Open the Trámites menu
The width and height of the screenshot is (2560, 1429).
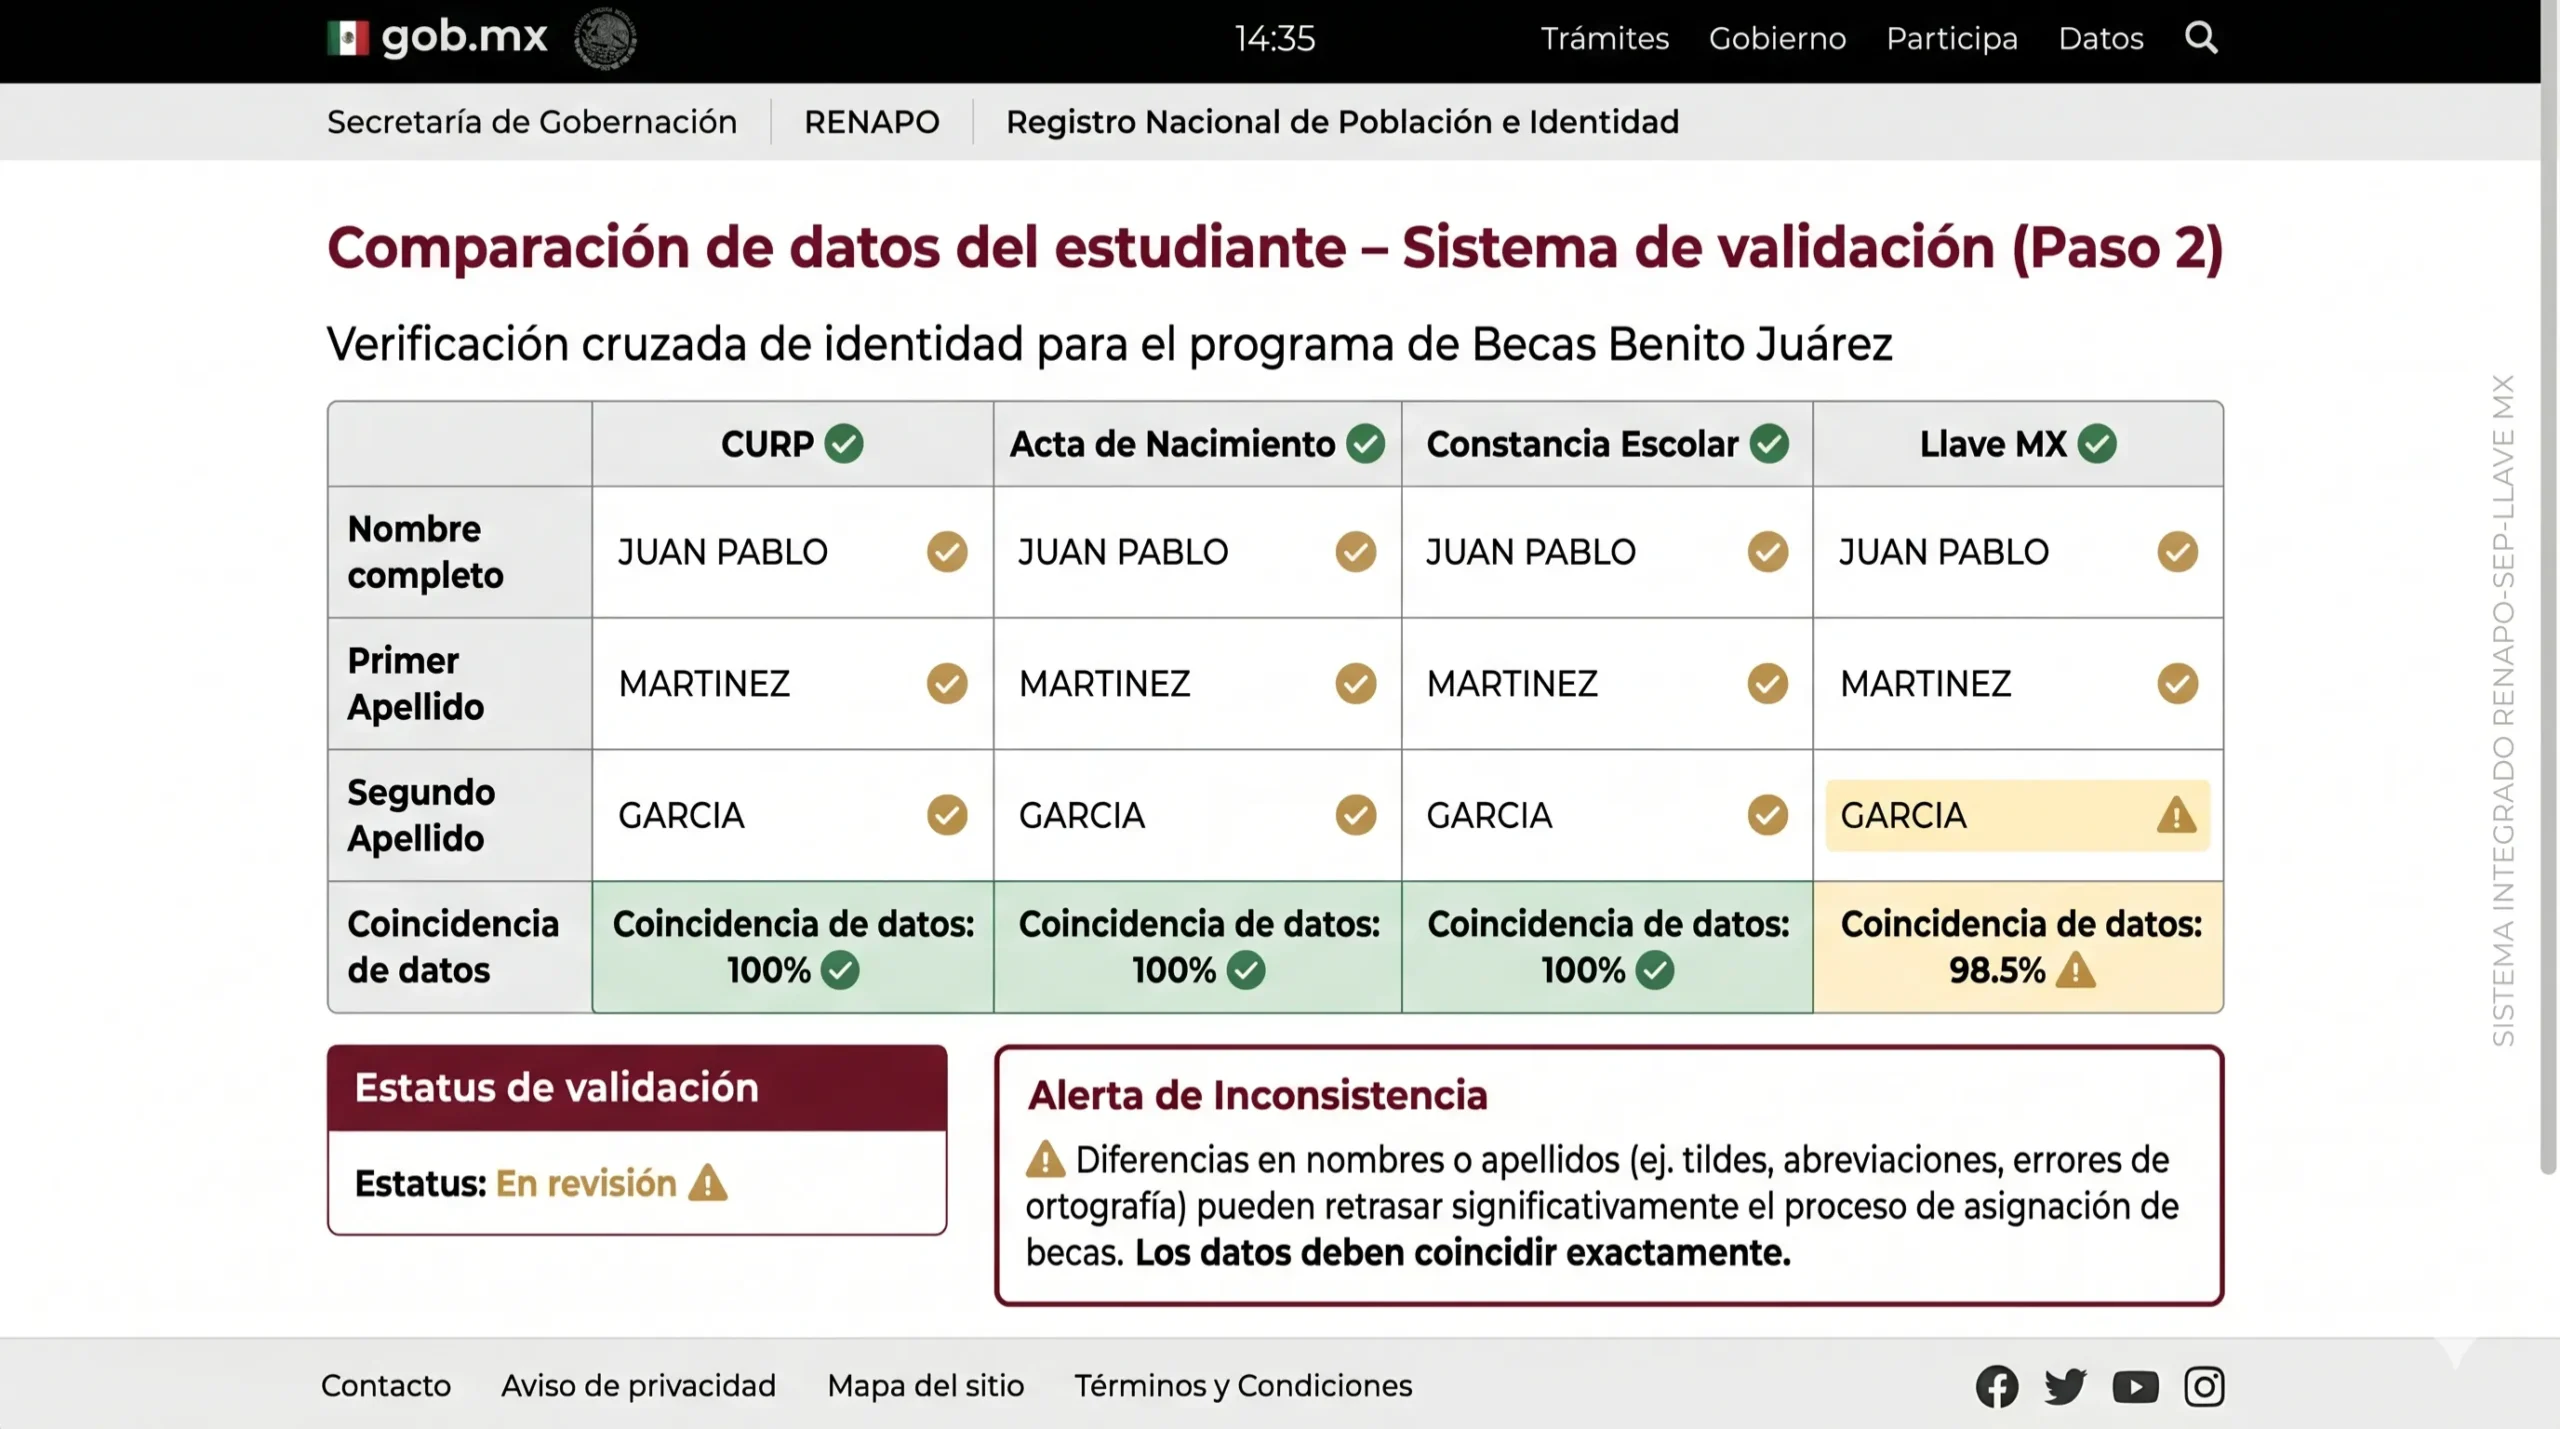click(x=1605, y=38)
